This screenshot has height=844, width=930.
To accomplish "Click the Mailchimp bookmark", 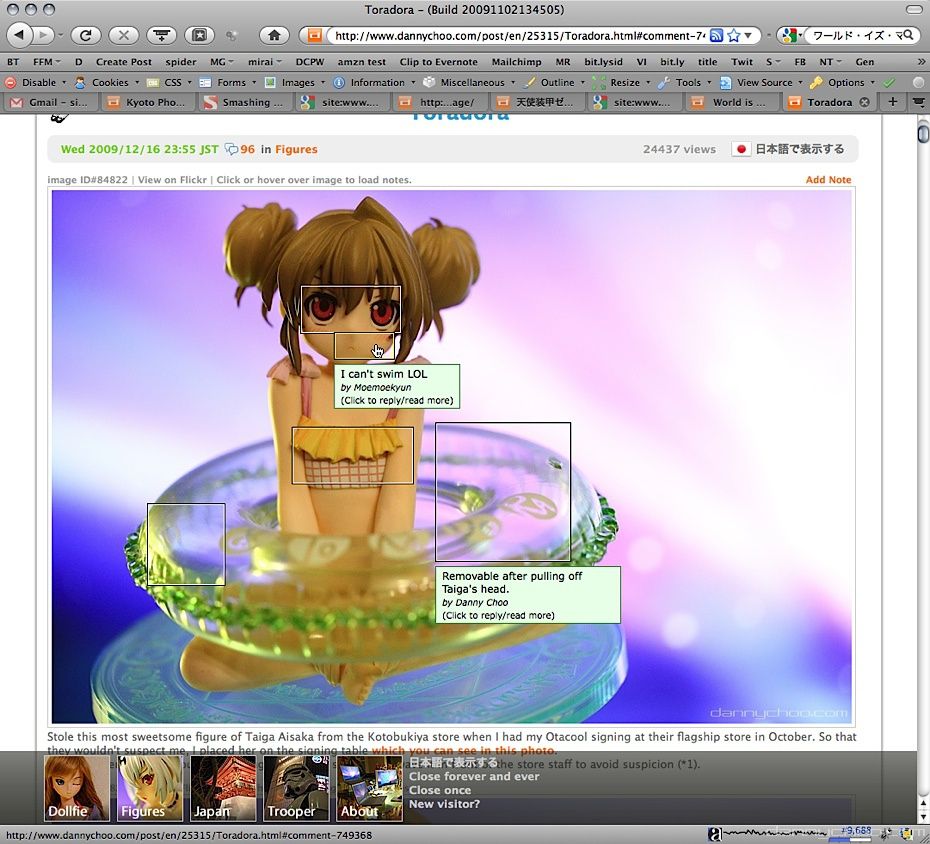I will coord(517,62).
